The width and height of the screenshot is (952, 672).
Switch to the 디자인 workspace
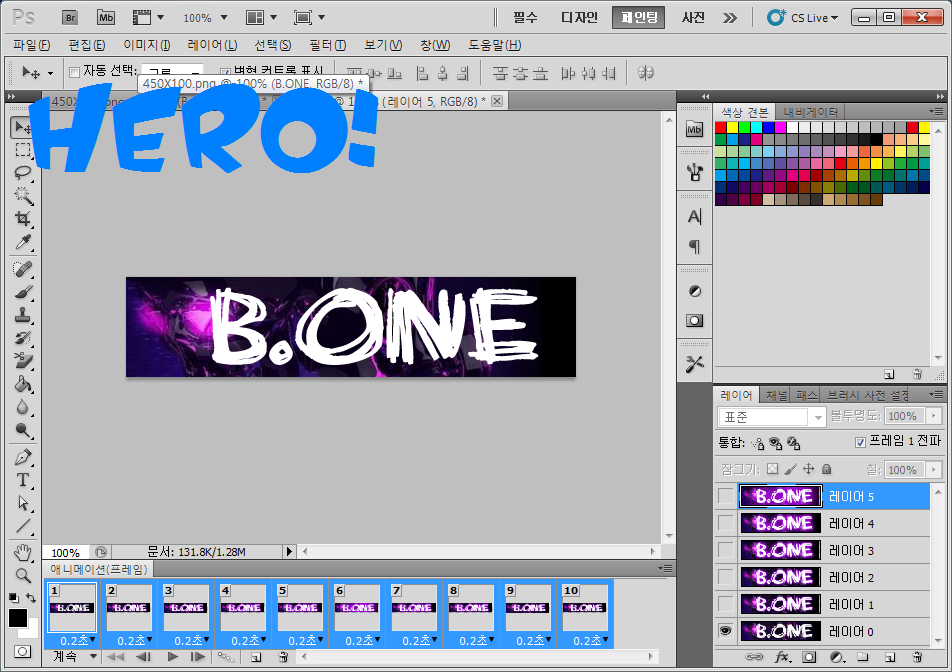pyautogui.click(x=579, y=18)
